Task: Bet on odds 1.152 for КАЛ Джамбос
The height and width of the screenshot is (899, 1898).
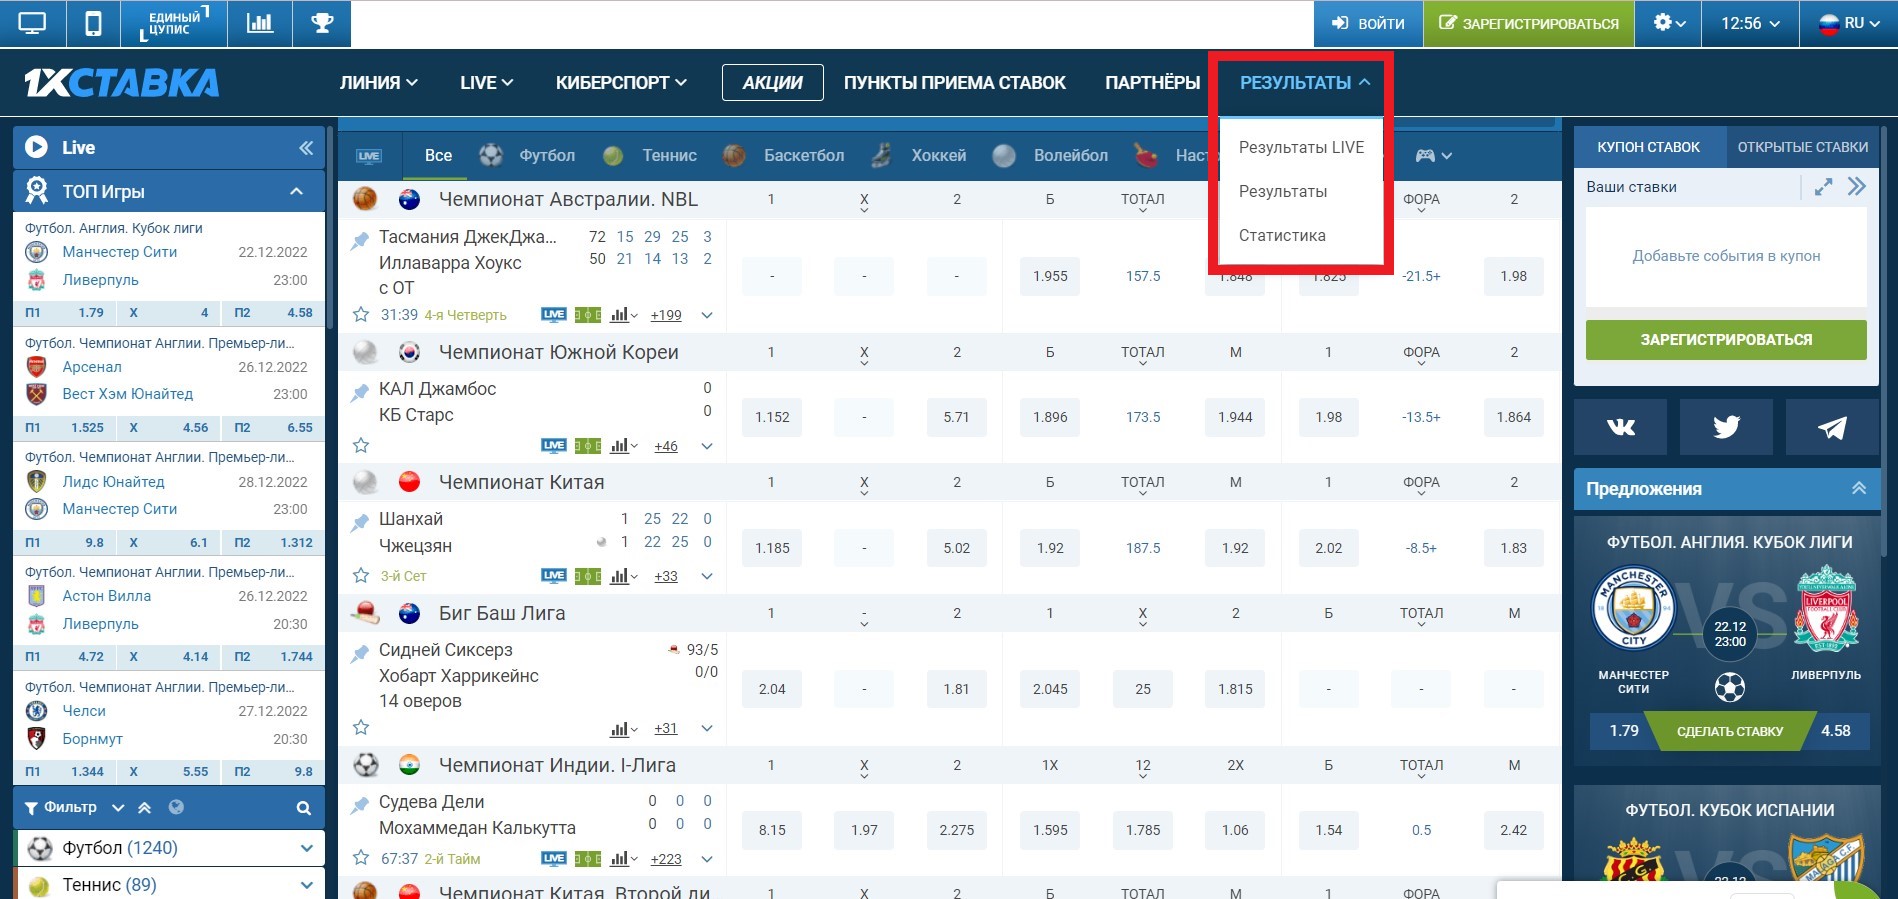Action: pos(772,417)
